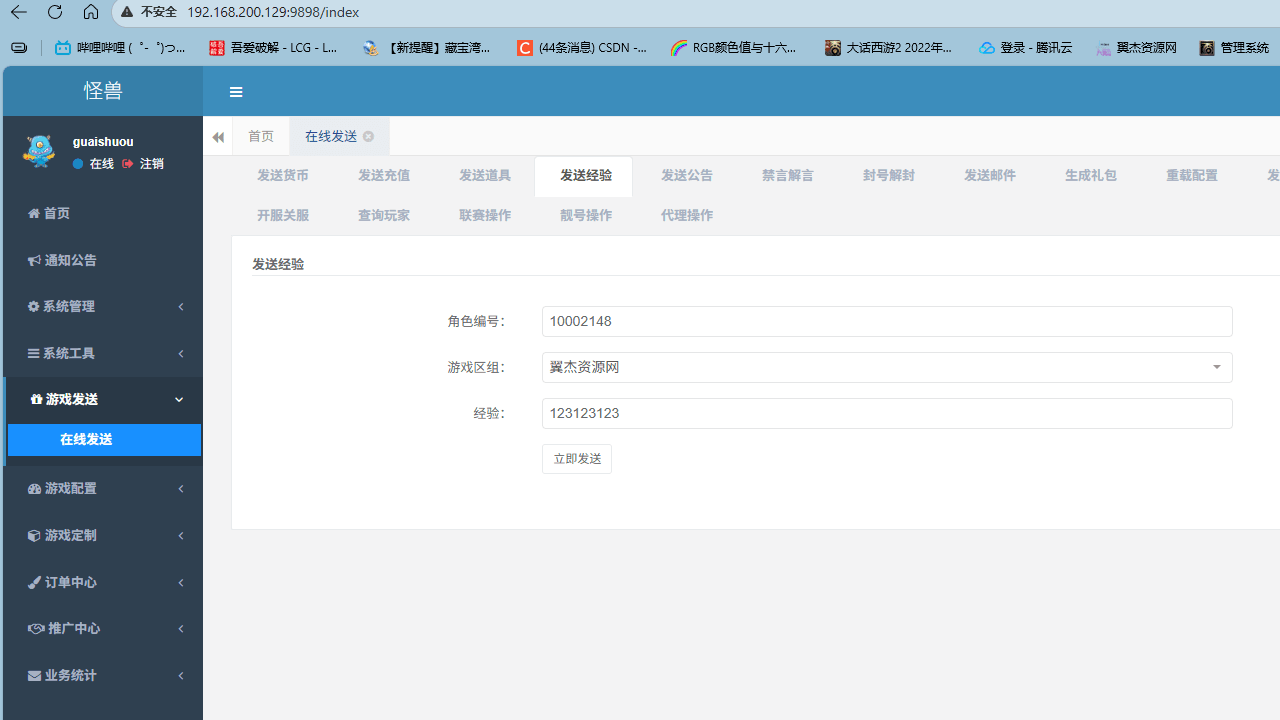Open the 游戏区组 dropdown selector

coord(1216,367)
